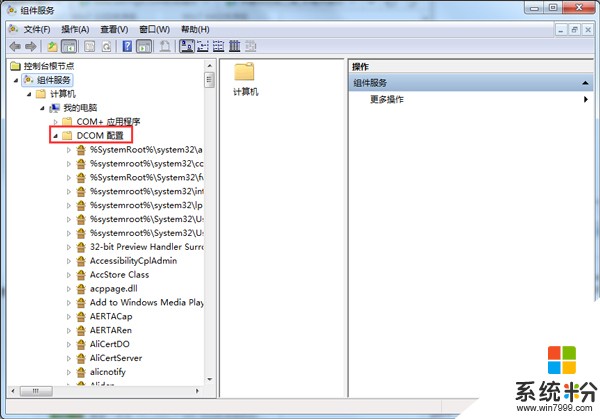Switch to small icons view in toolbar
Viewport: 600px width, 419px height.
tap(203, 47)
